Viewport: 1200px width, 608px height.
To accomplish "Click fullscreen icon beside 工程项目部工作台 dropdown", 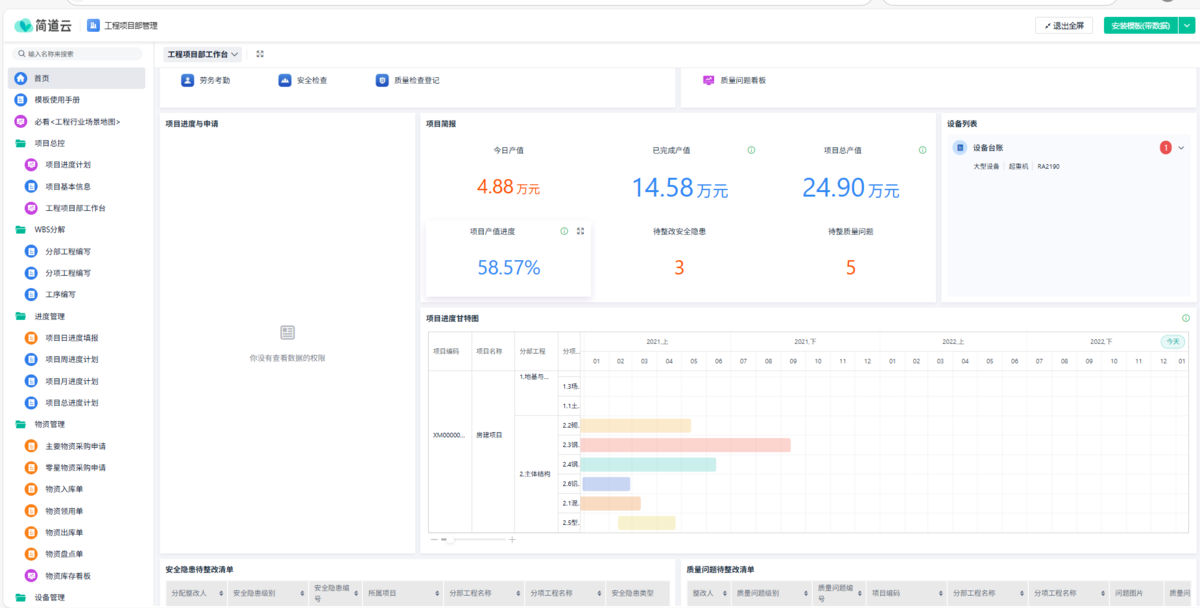I will tap(260, 54).
